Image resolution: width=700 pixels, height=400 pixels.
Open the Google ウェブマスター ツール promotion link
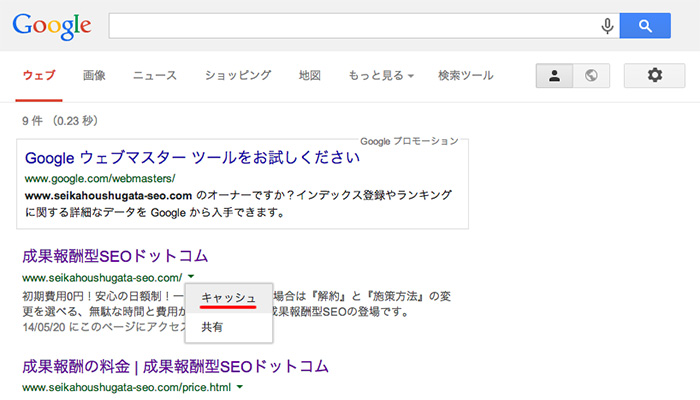pyautogui.click(x=192, y=158)
